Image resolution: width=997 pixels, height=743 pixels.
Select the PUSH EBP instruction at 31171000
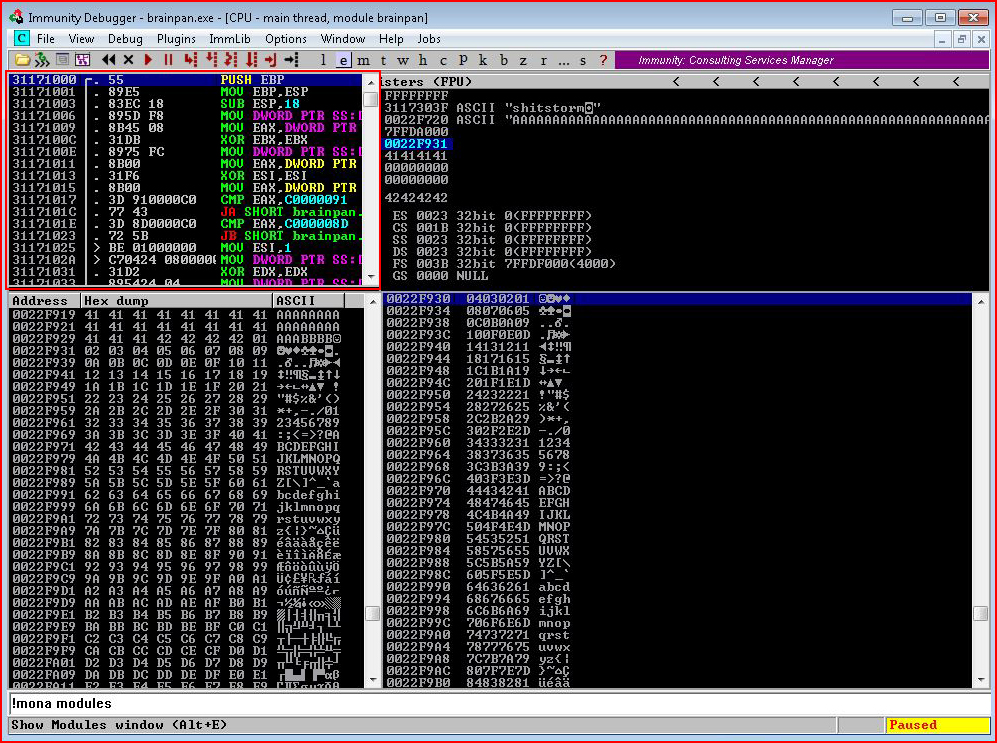pyautogui.click(x=186, y=80)
